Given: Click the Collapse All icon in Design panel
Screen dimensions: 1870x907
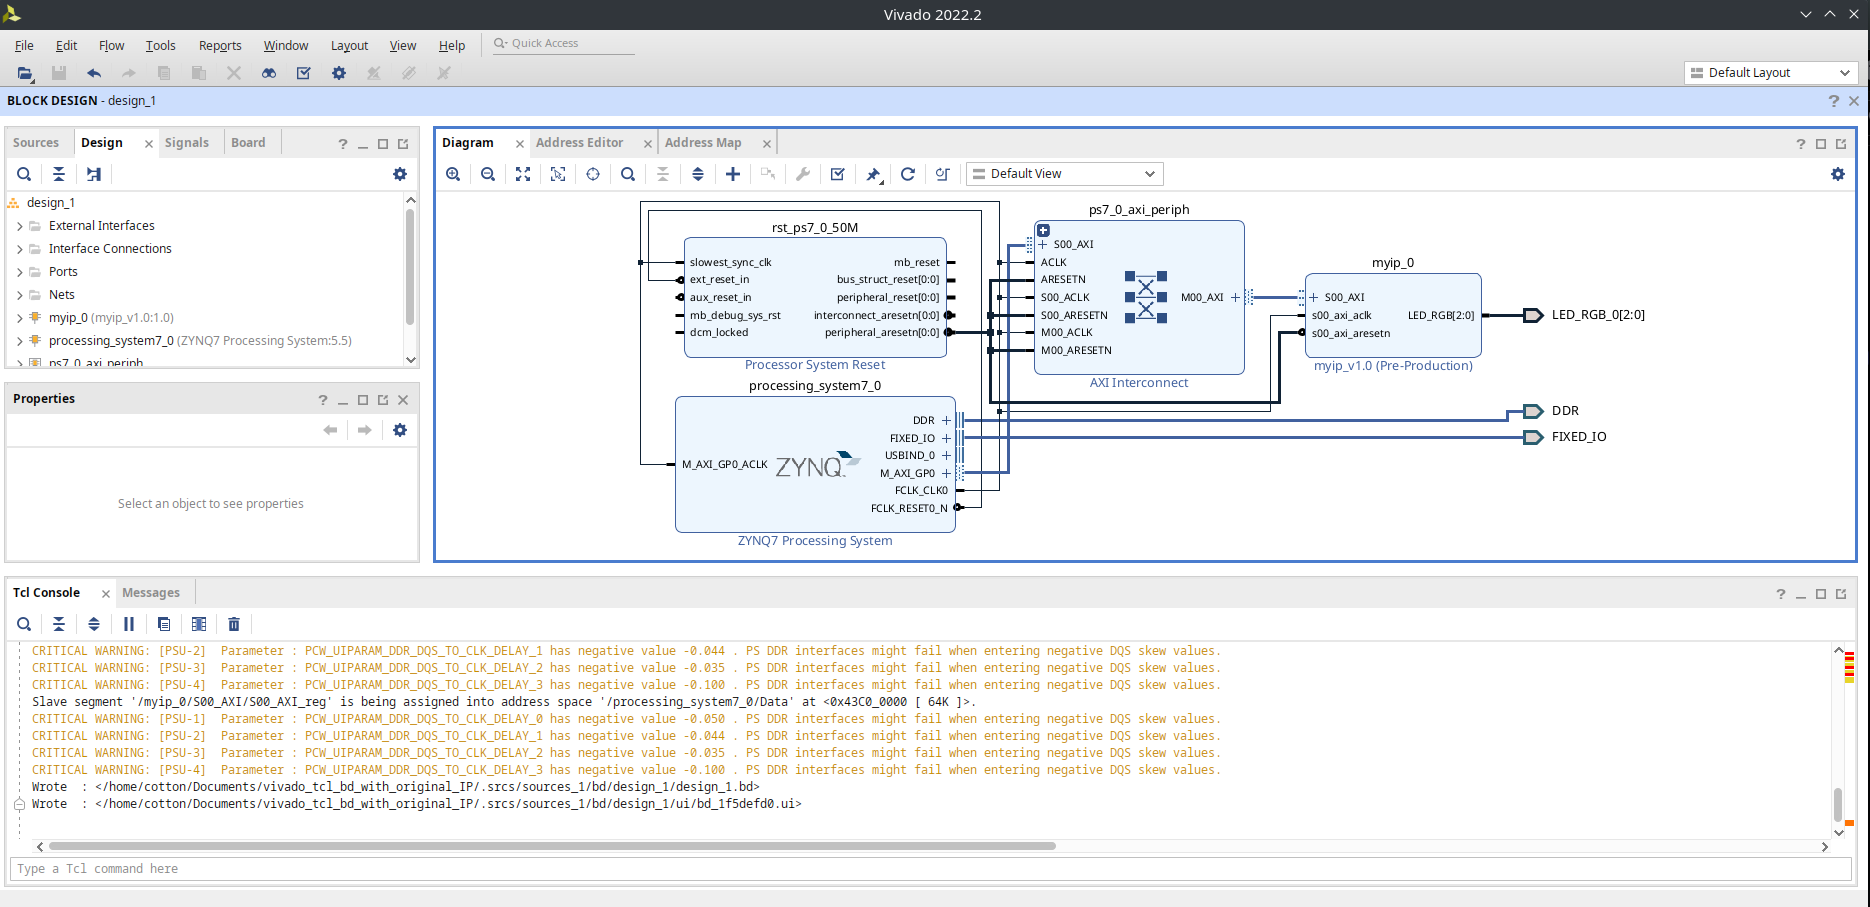Looking at the screenshot, I should pyautogui.click(x=59, y=174).
